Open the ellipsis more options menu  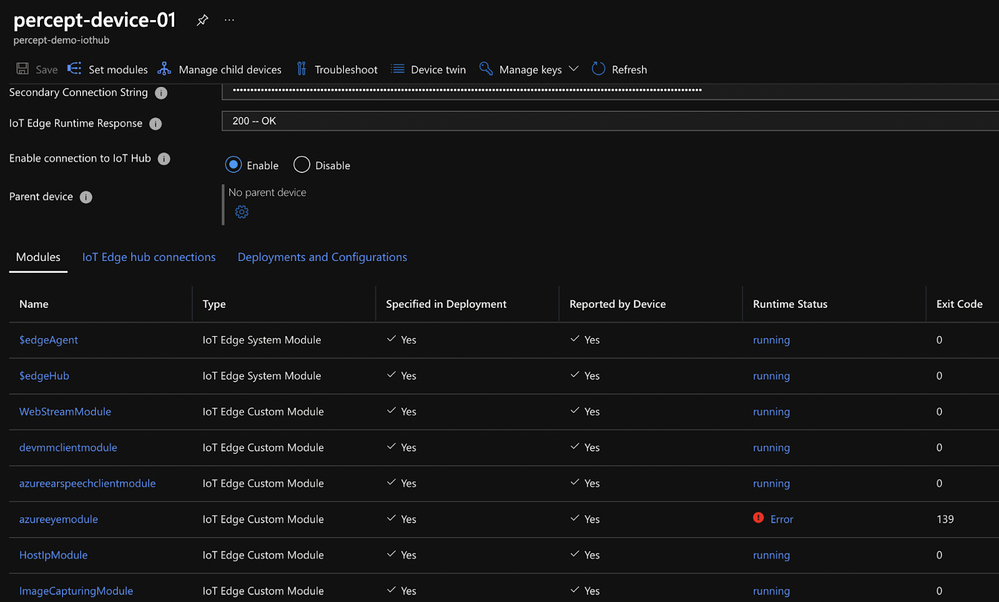tap(229, 20)
